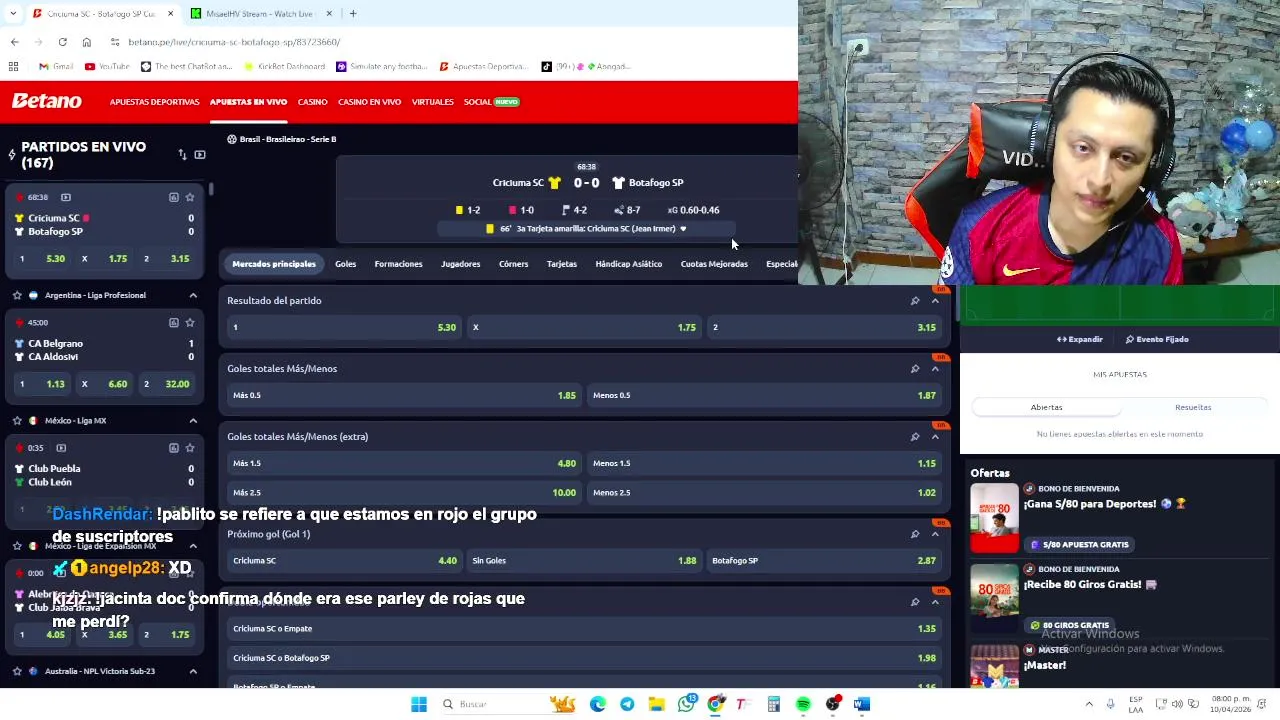Pick Botafogo SP next goal at 2.87
Image resolution: width=1280 pixels, height=720 pixels.
[824, 561]
